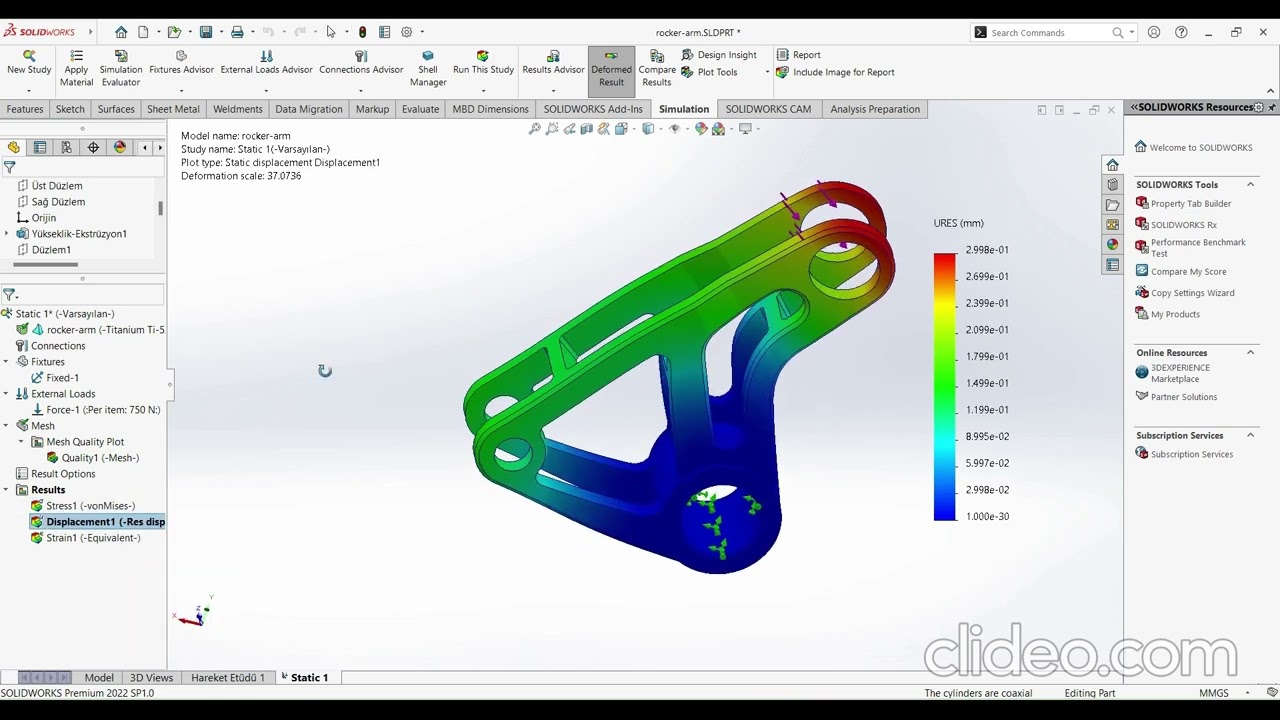This screenshot has height=720, width=1280.
Task: Click the File Properties icon beside traffic light
Action: [x=384, y=32]
